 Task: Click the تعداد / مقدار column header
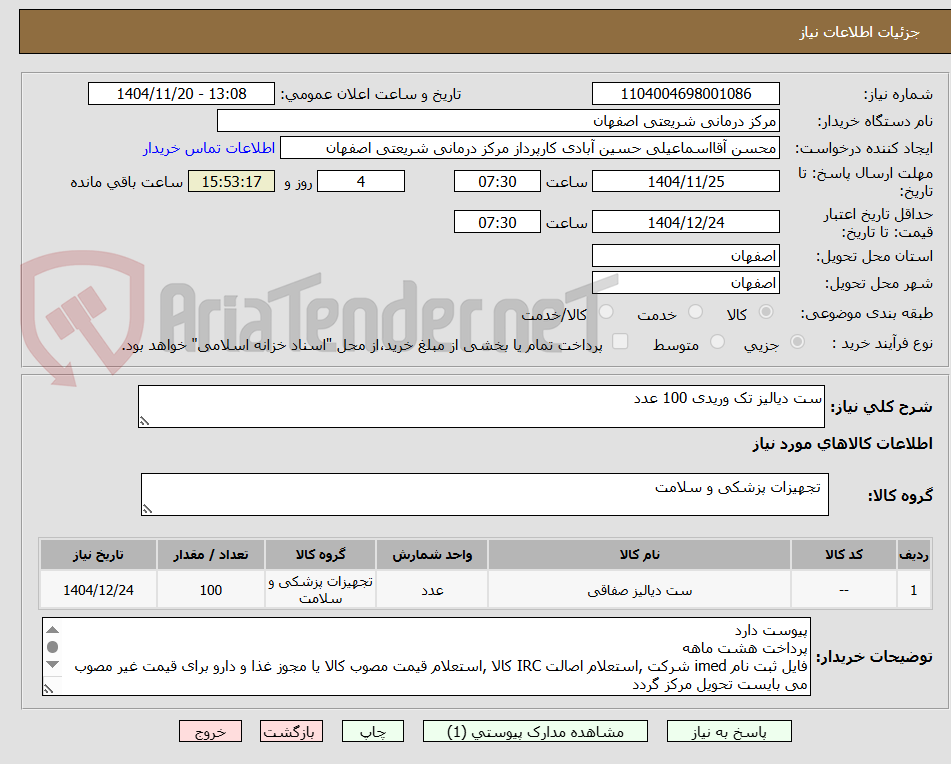[x=210, y=555]
